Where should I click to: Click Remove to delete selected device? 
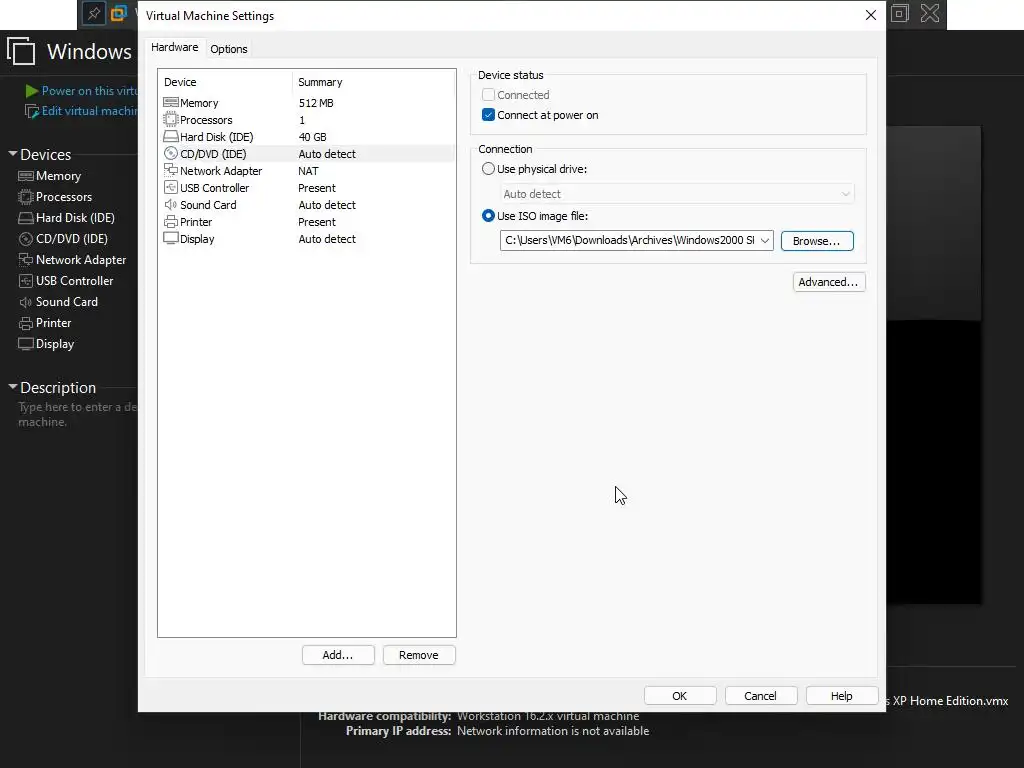[419, 655]
